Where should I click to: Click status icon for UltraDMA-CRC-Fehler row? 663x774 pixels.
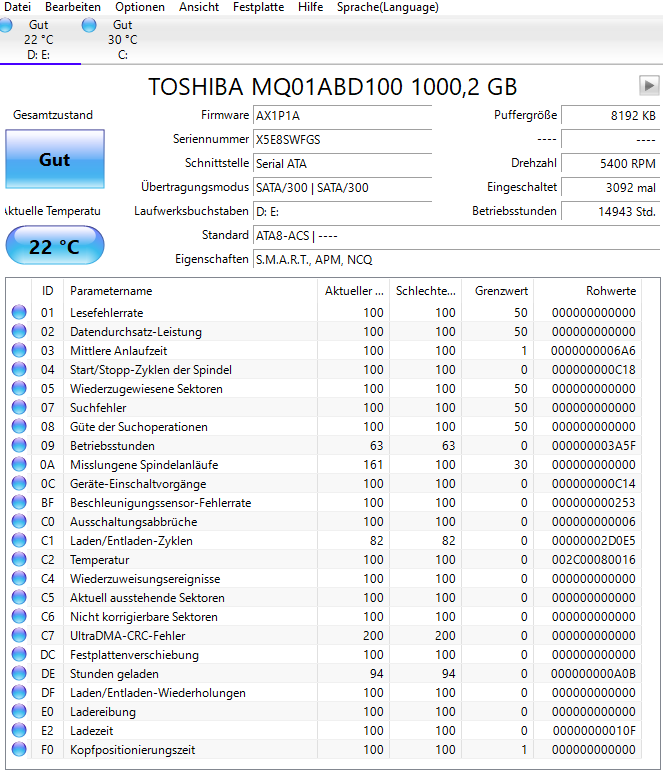coord(19,635)
